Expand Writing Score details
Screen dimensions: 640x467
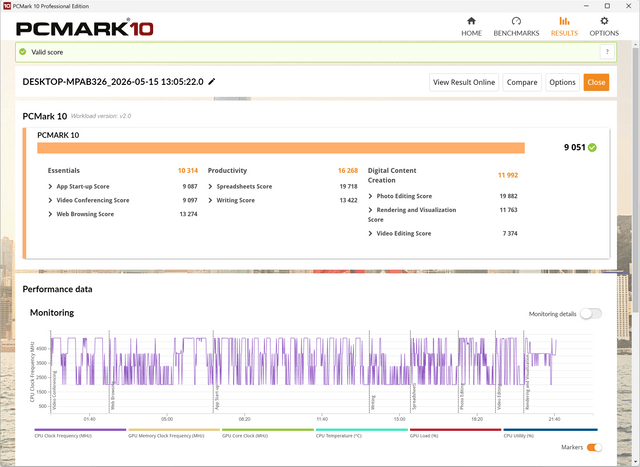[x=210, y=200]
